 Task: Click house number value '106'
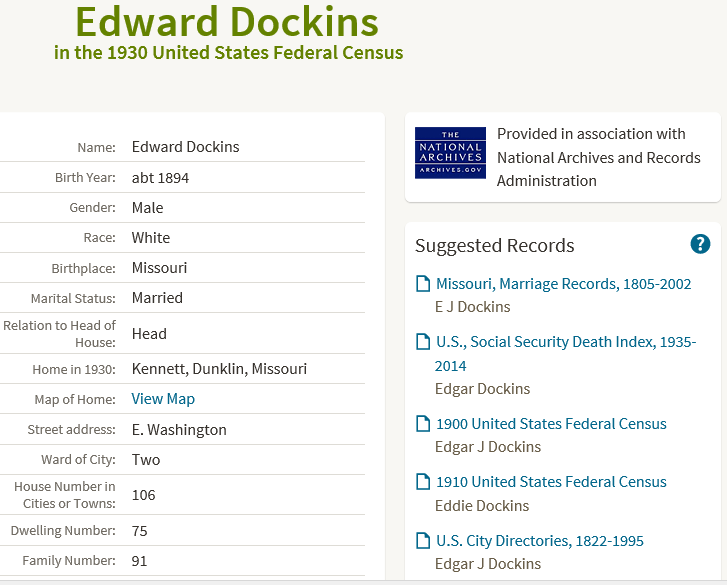[x=144, y=495]
